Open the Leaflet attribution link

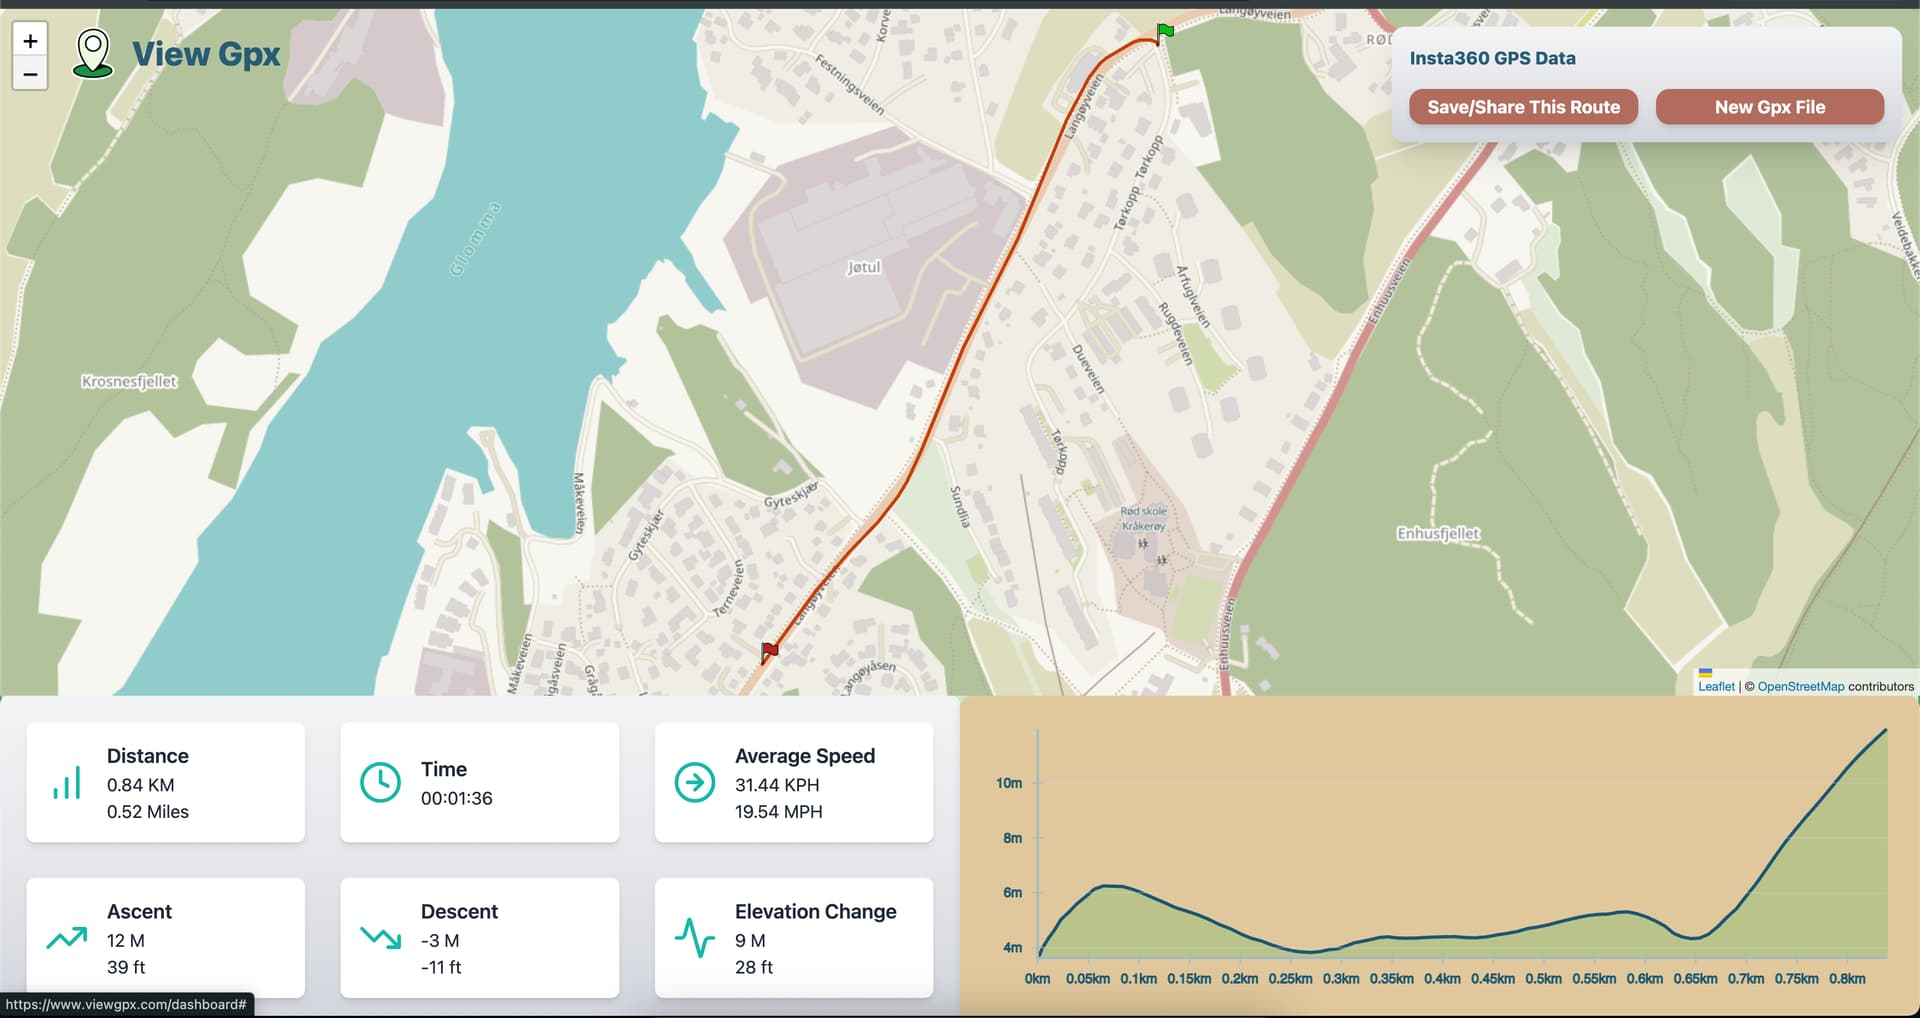click(1716, 686)
